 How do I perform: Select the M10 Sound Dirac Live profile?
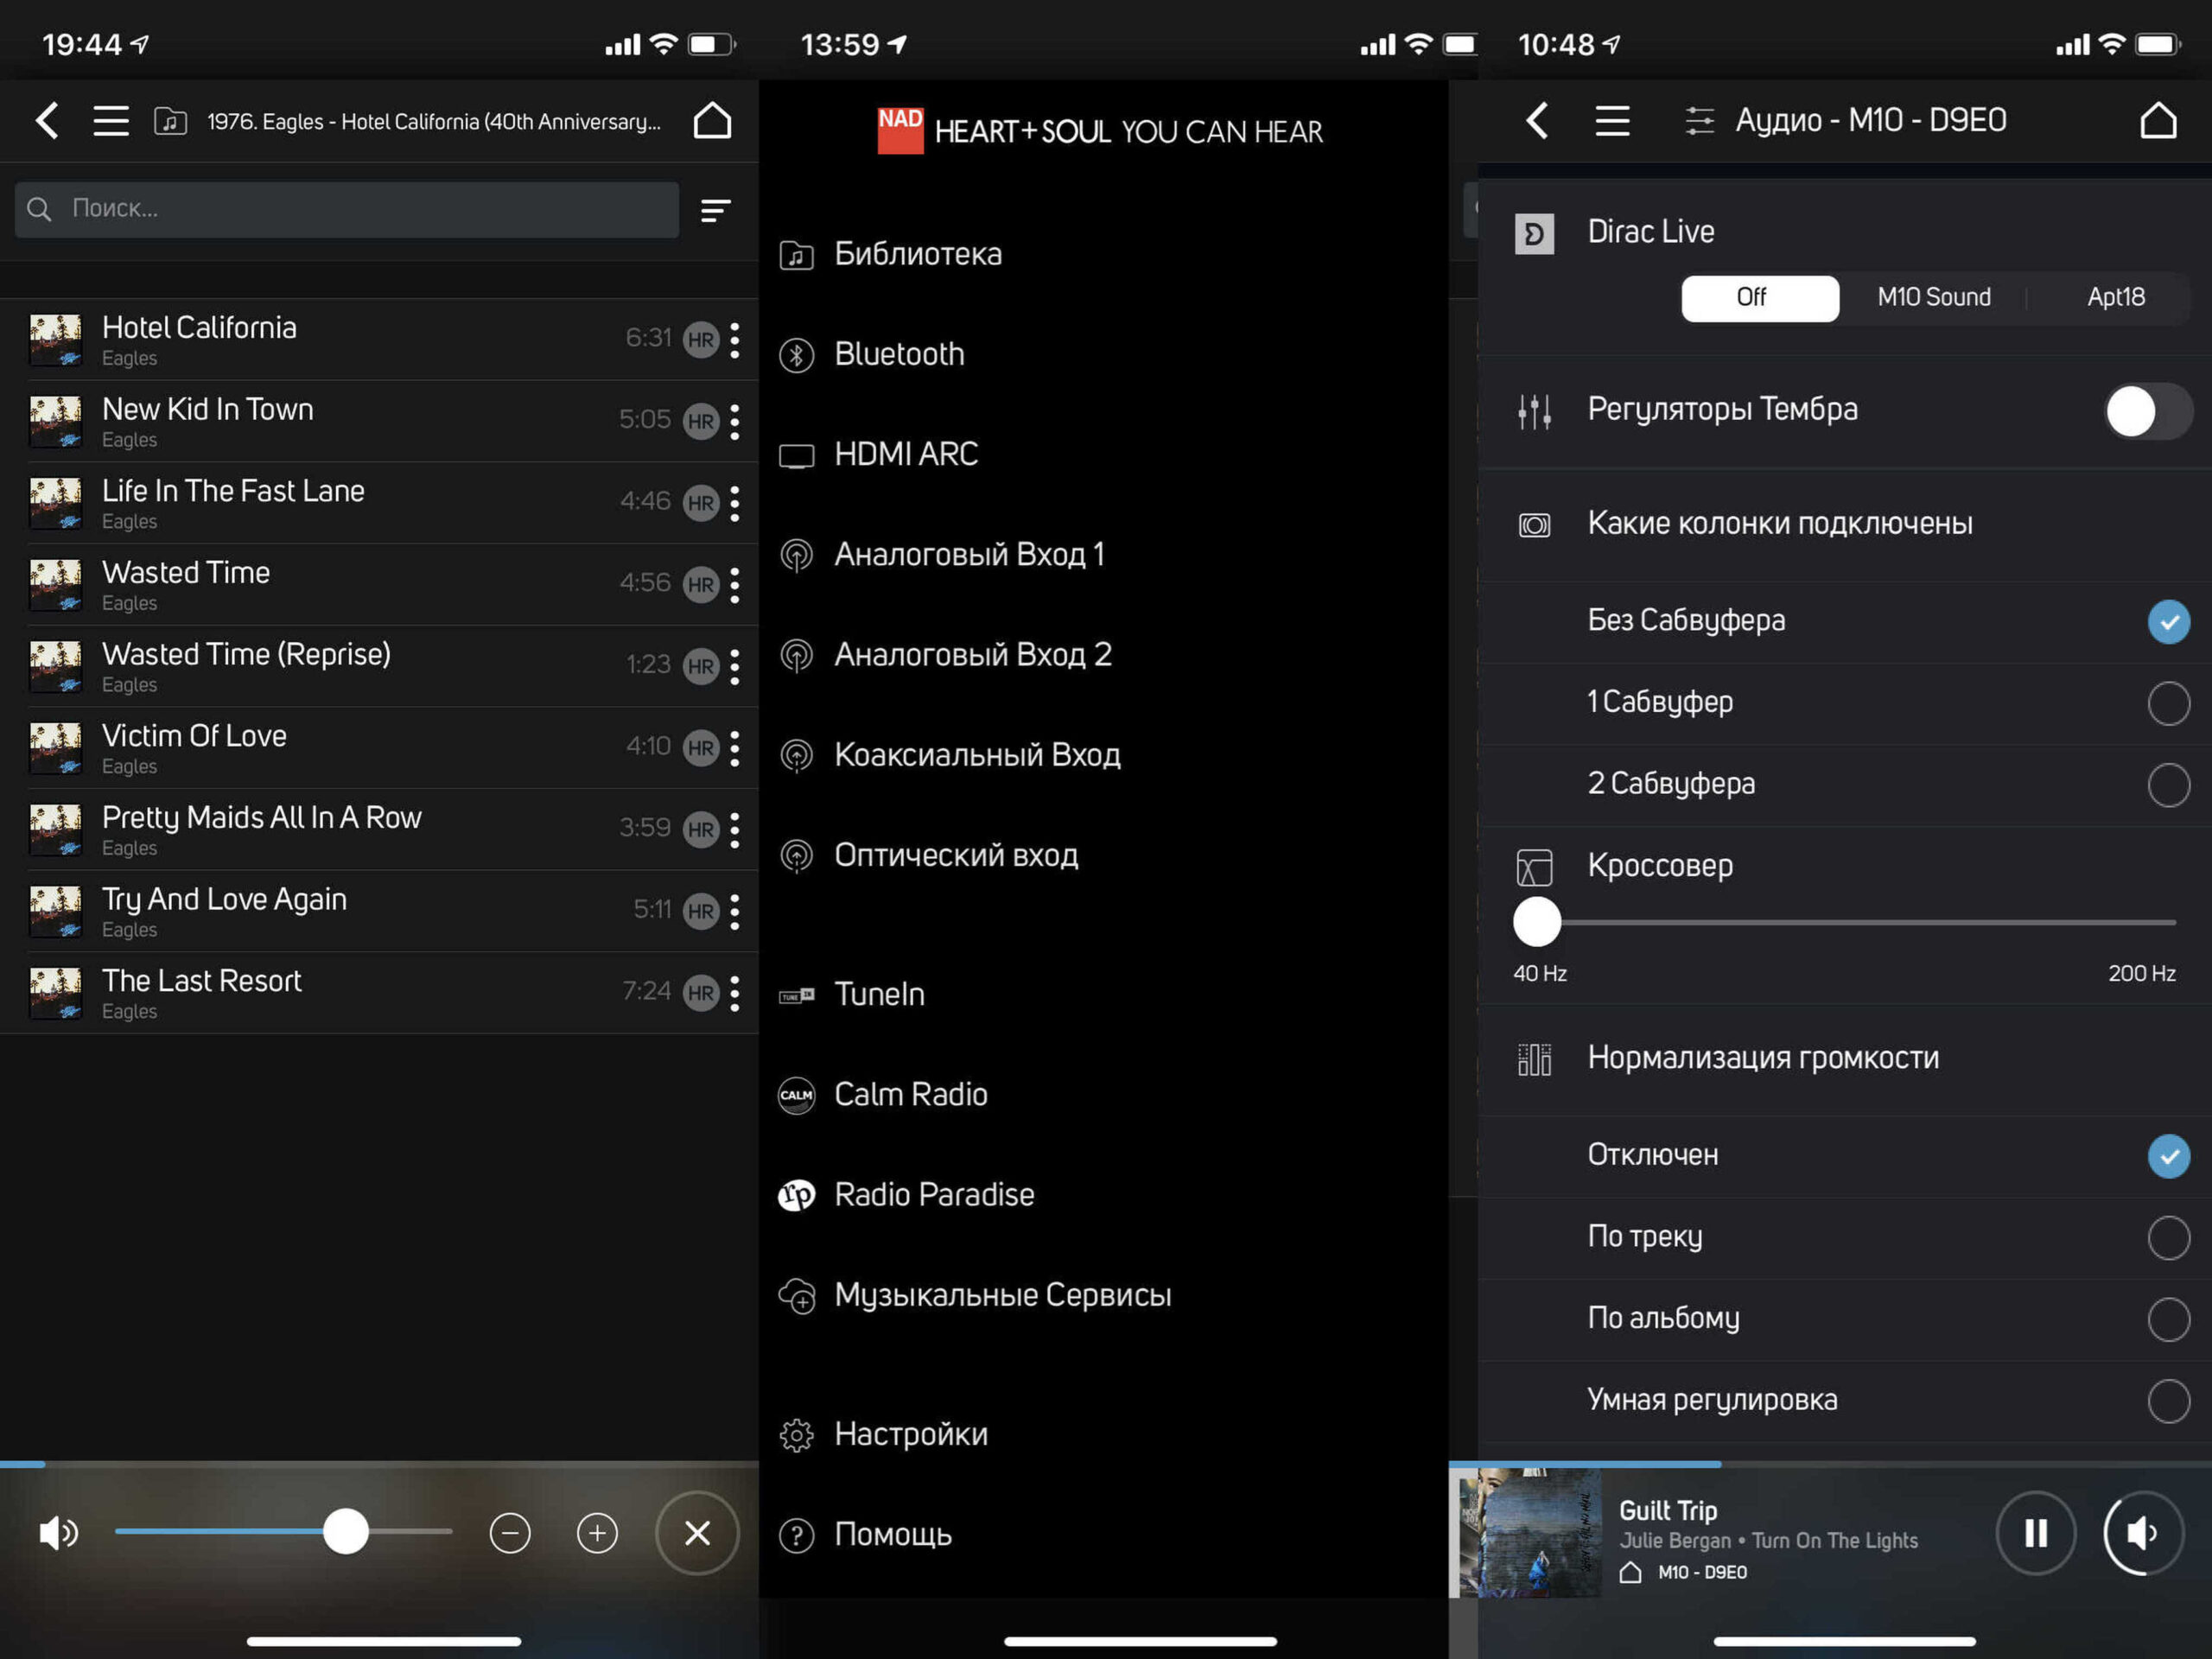(x=1933, y=298)
